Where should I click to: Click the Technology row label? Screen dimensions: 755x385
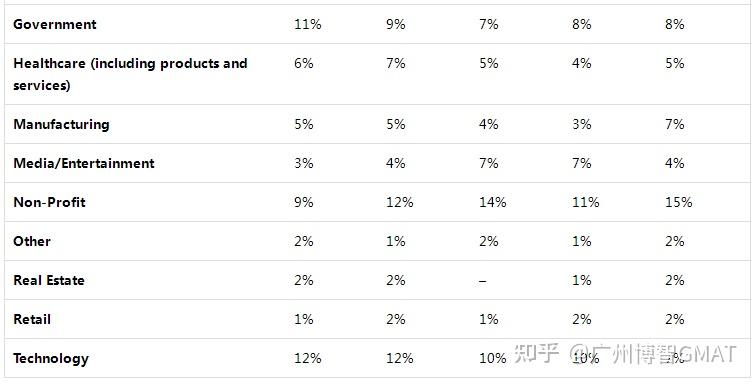tap(51, 359)
